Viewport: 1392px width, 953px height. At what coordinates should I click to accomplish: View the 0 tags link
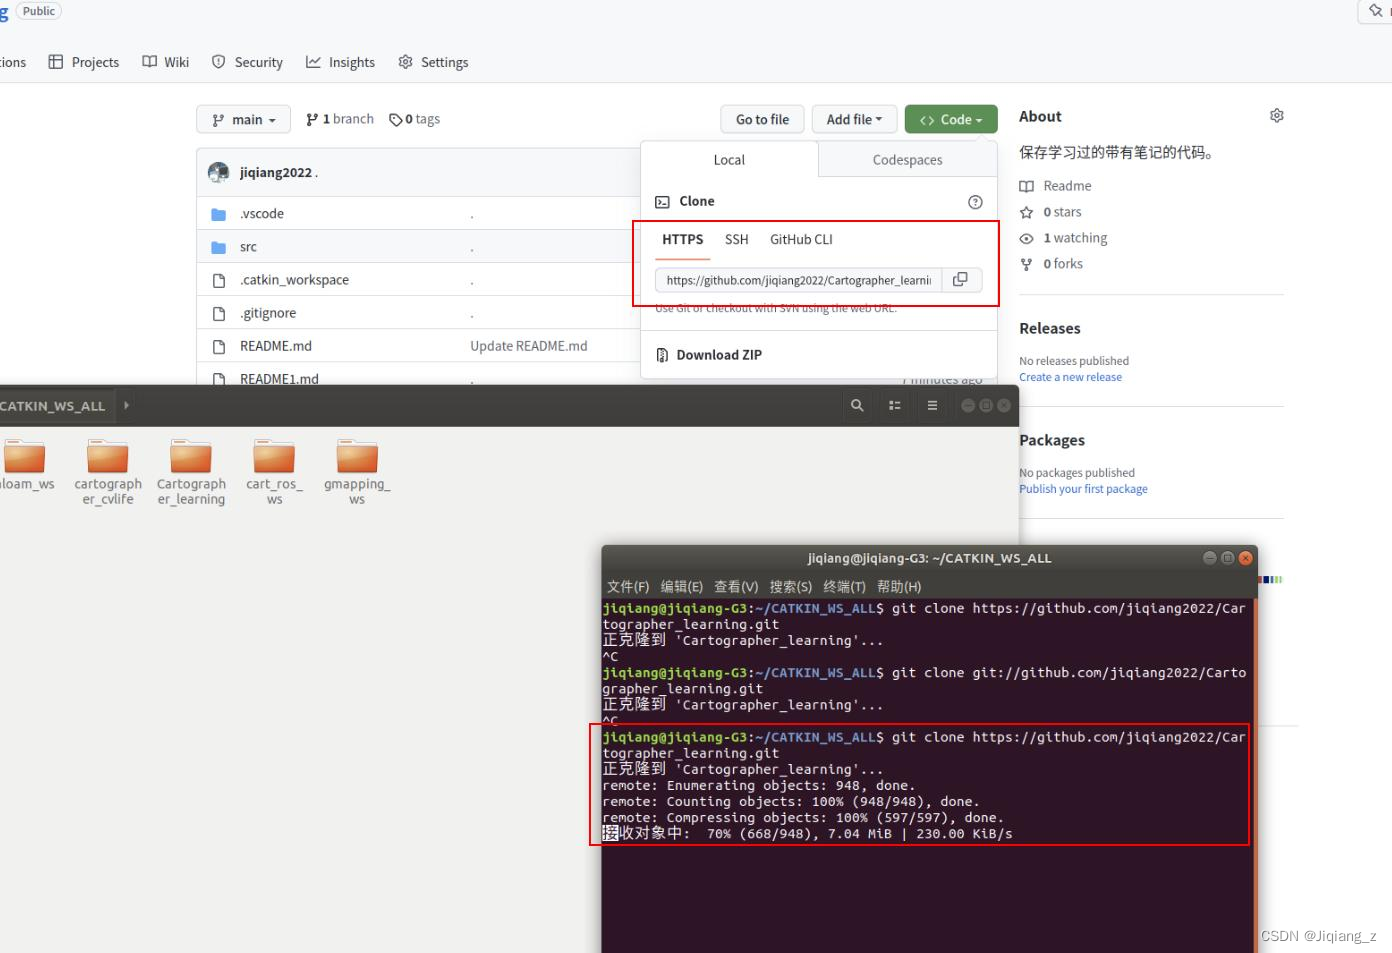coord(414,119)
